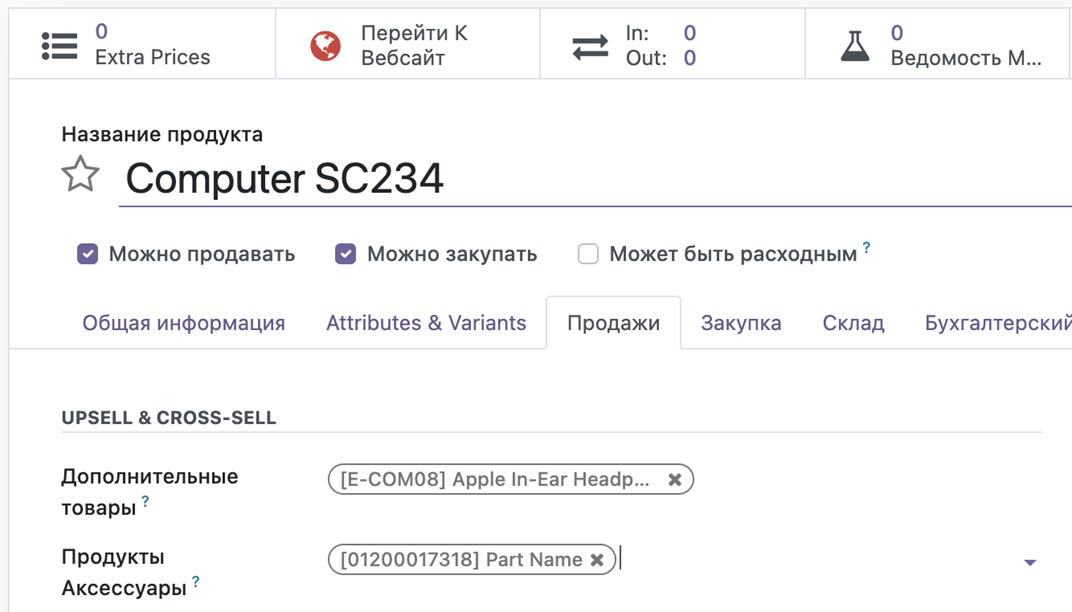Open the E-COM08 Apple In-Ear Headphones tag
Image resolution: width=1072 pixels, height=612 pixels.
click(495, 480)
